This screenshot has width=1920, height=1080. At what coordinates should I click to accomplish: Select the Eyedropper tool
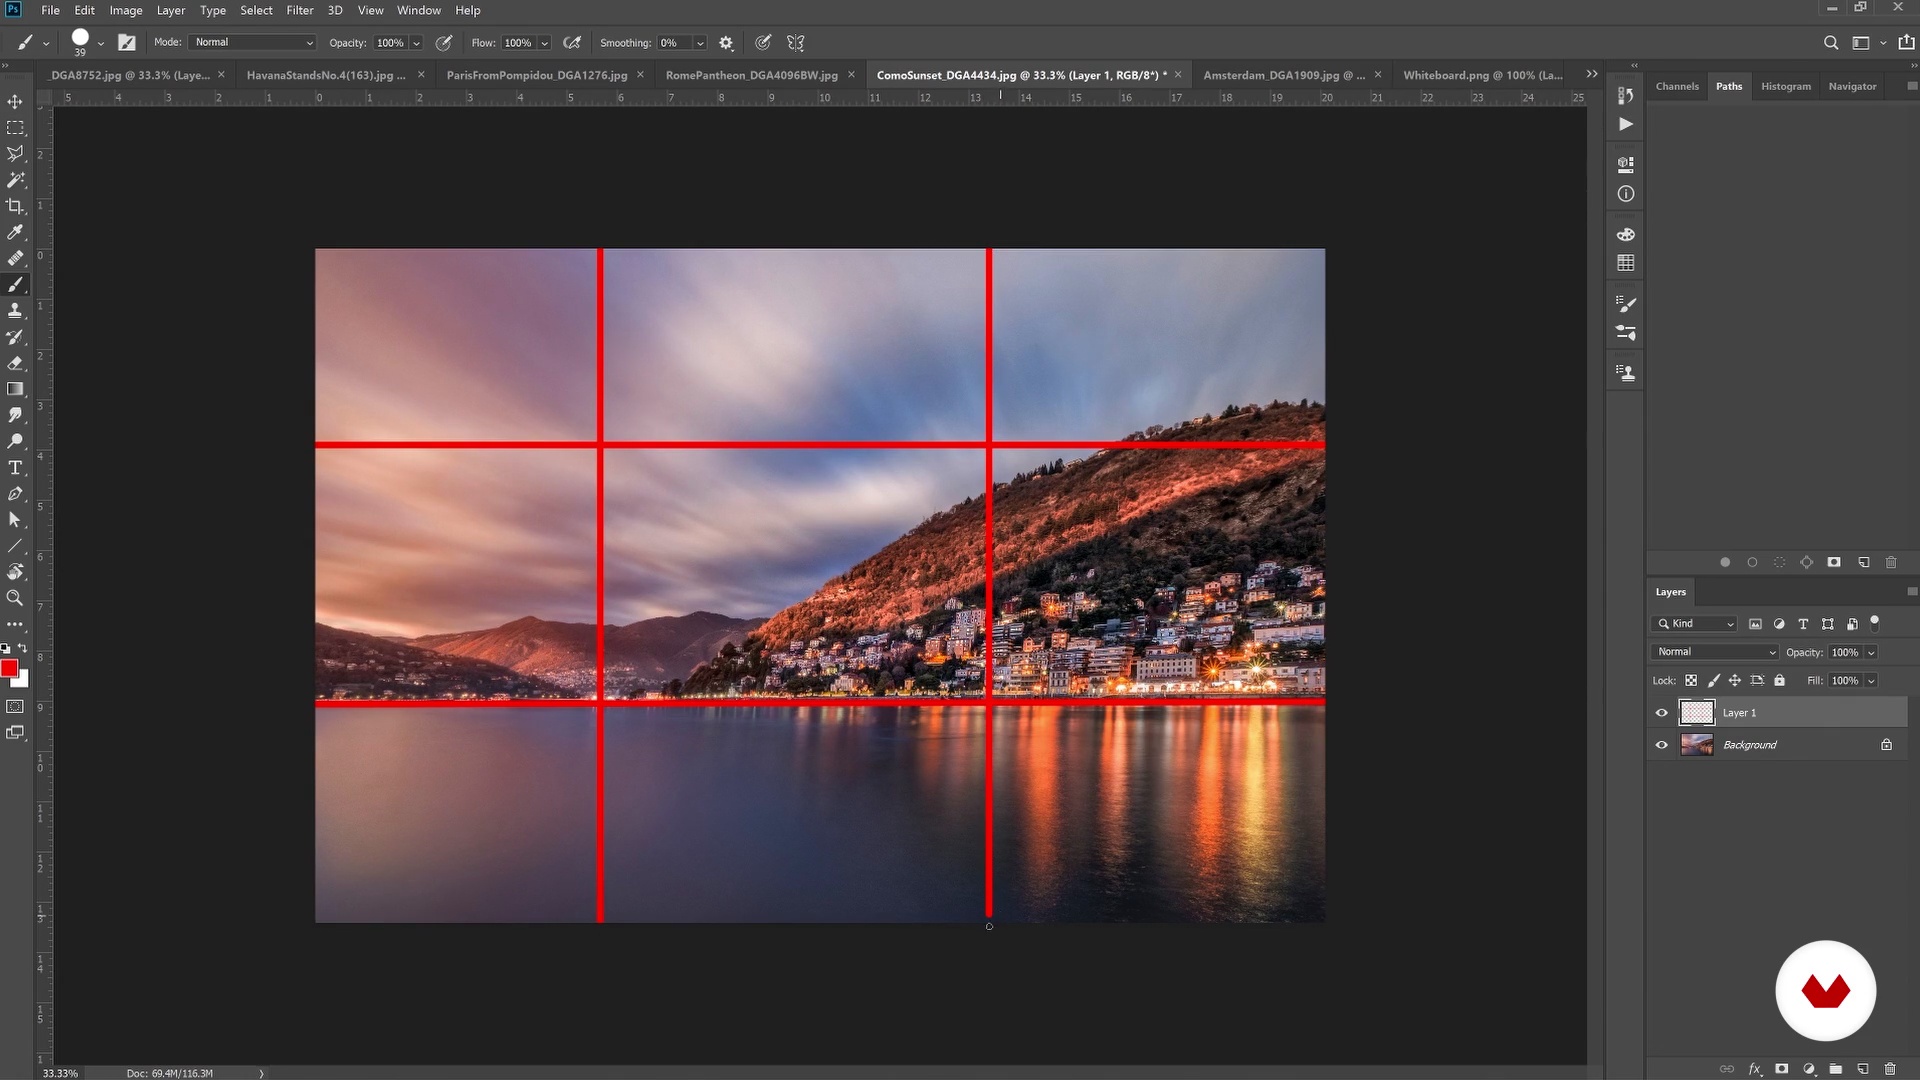click(15, 232)
